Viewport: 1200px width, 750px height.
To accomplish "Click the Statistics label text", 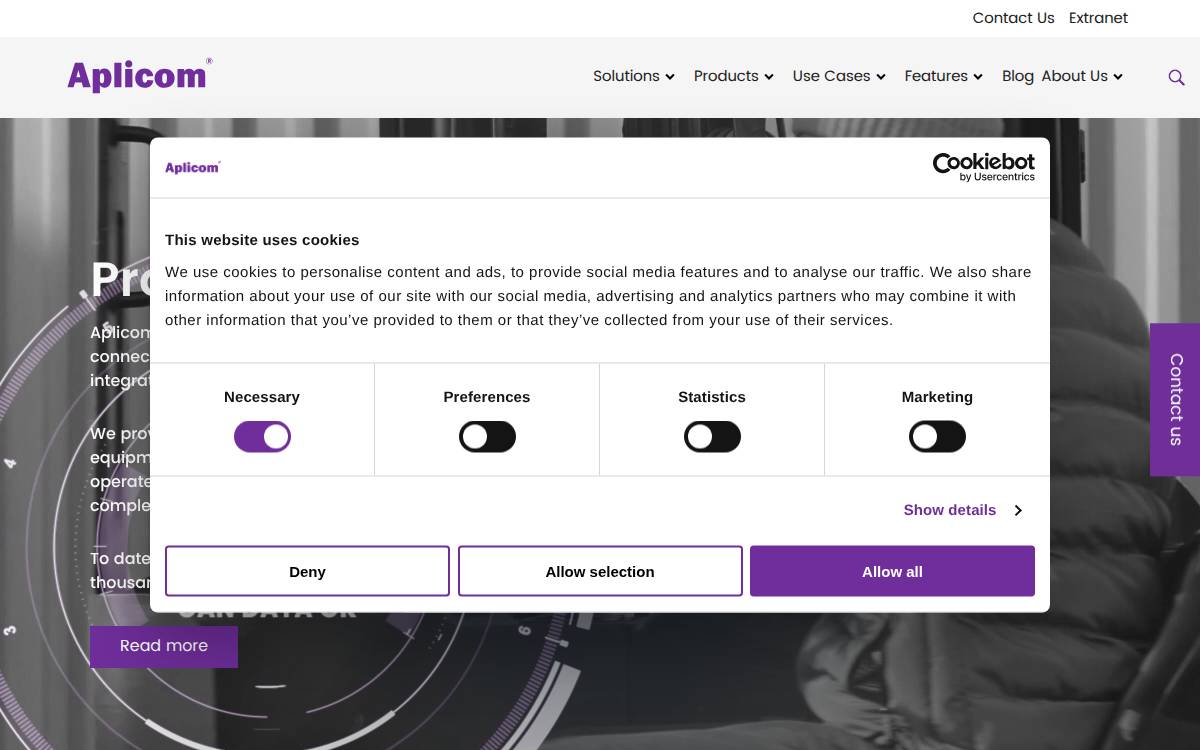I will click(712, 397).
